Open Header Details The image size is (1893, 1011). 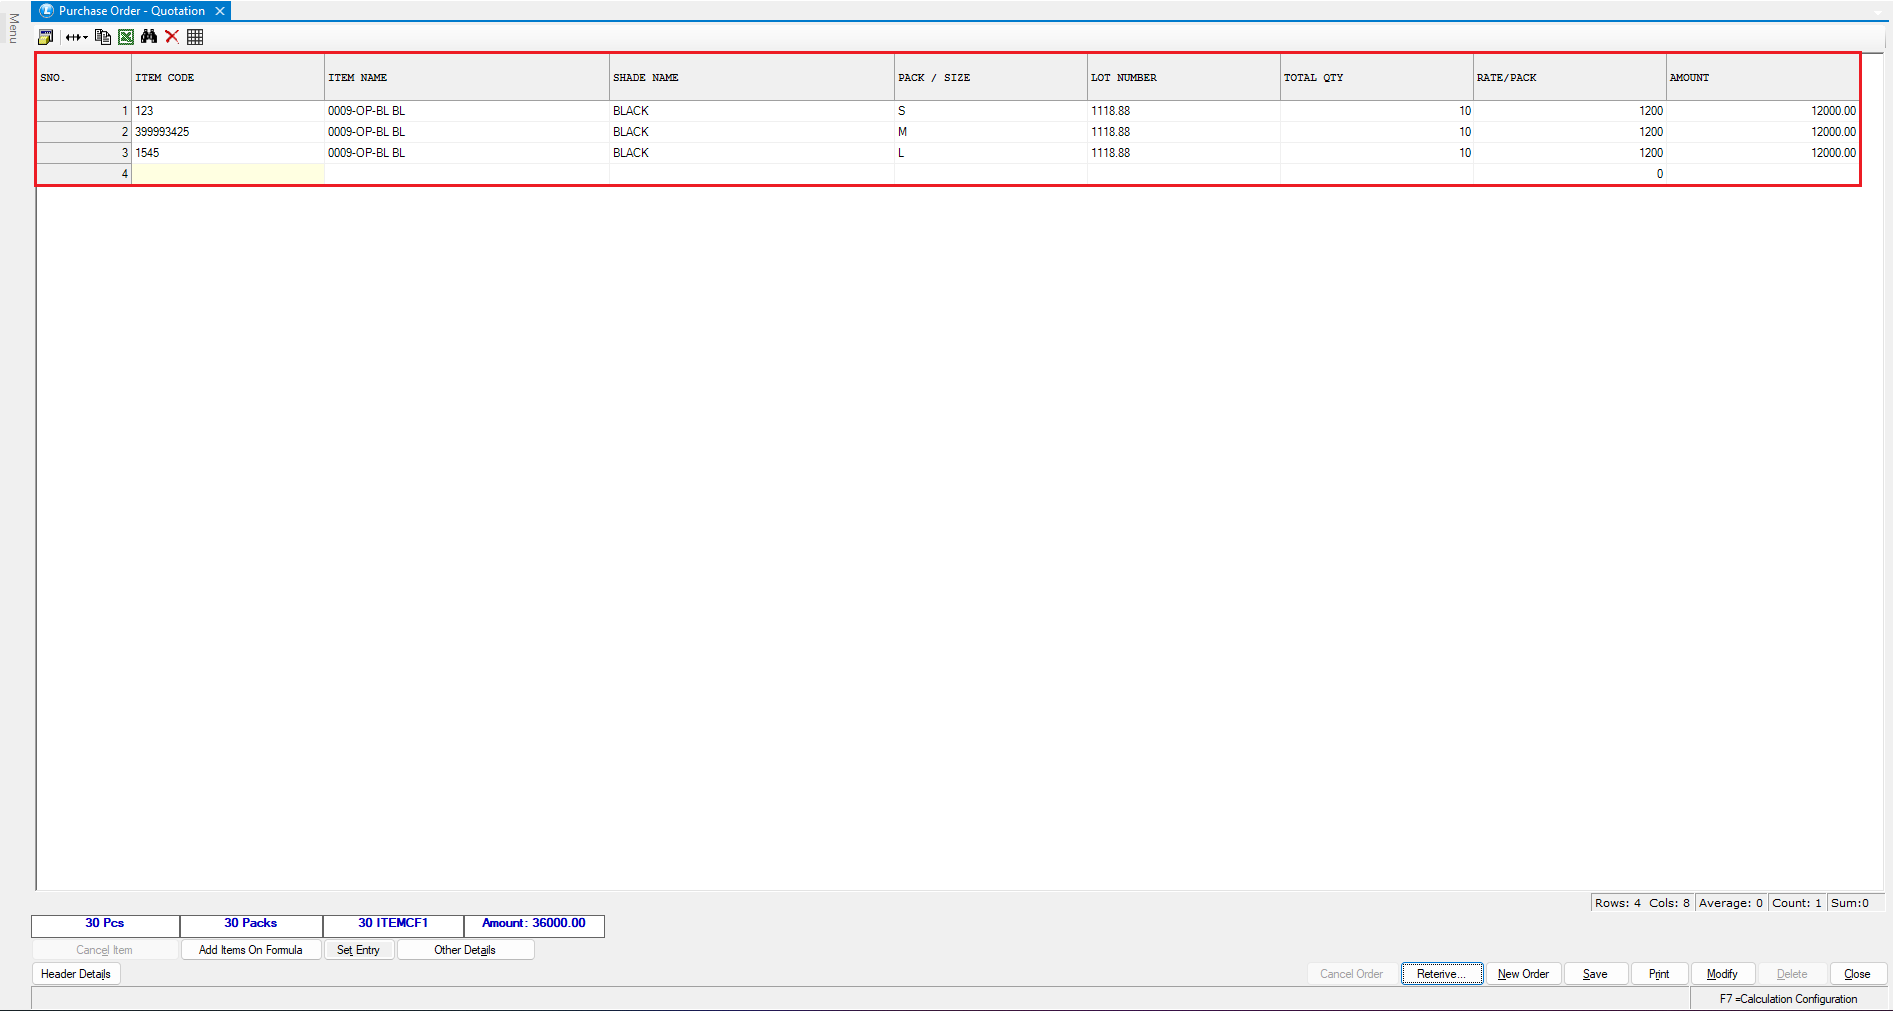click(76, 974)
